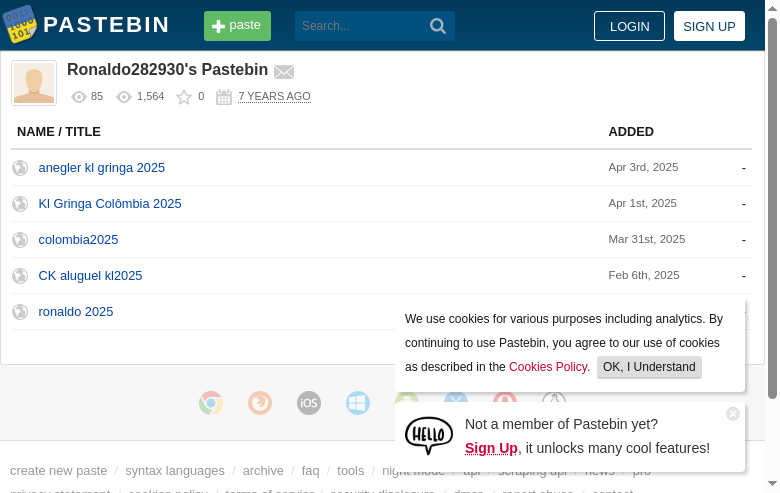
Task: Open the 'archive' footer link
Action: pos(263,471)
